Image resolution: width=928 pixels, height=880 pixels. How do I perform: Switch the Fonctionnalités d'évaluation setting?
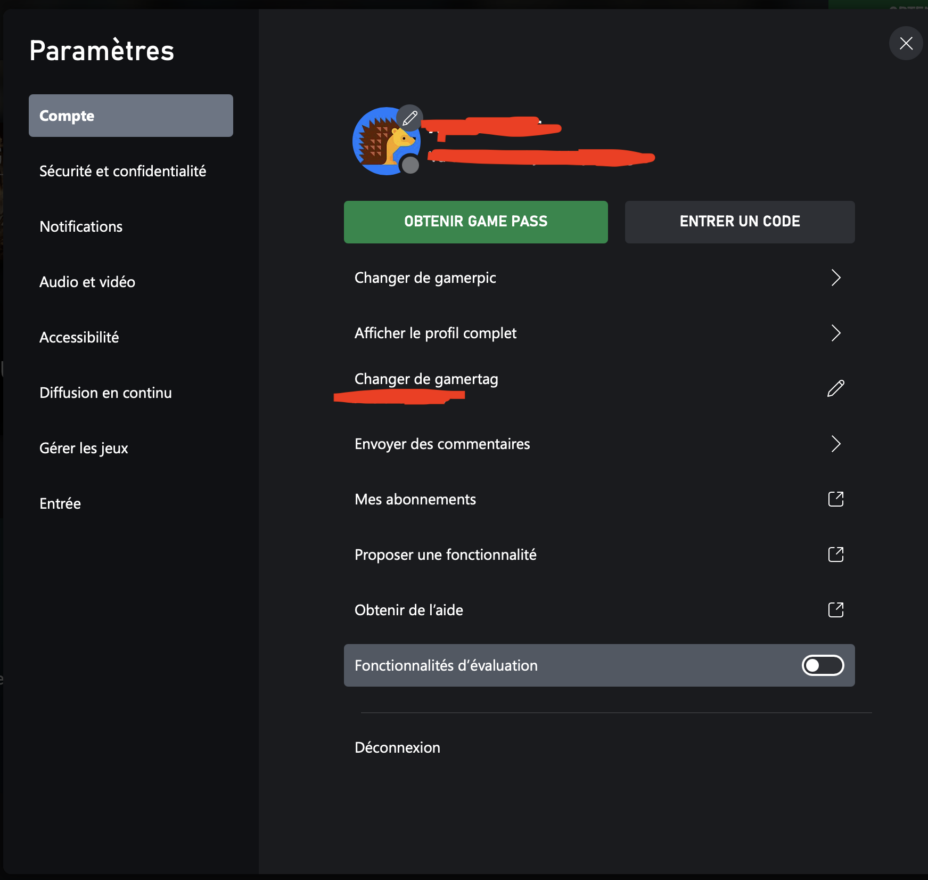822,665
